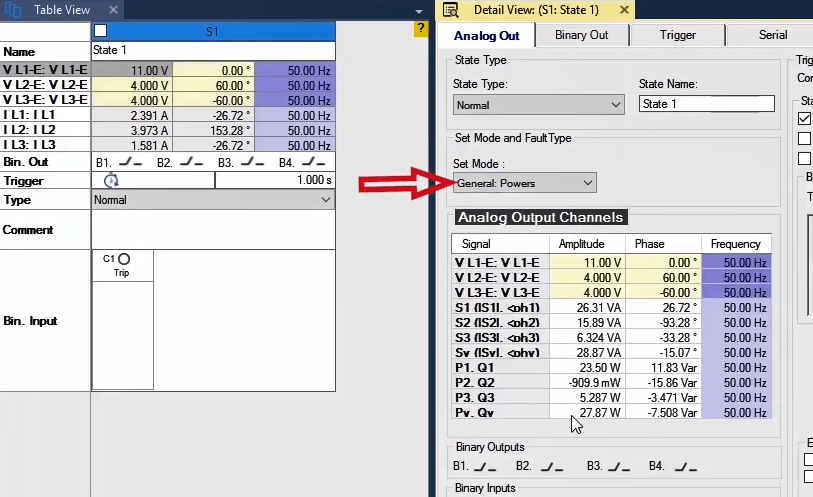Tick the checkbox in S1 column header
Screen dimensions: 813x497
[x=100, y=31]
